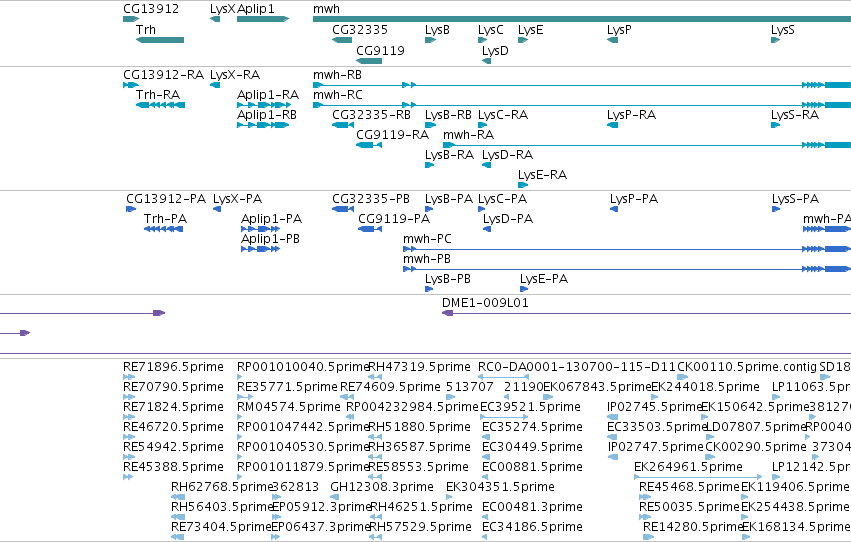Select the LysC-PA protein

[482, 209]
